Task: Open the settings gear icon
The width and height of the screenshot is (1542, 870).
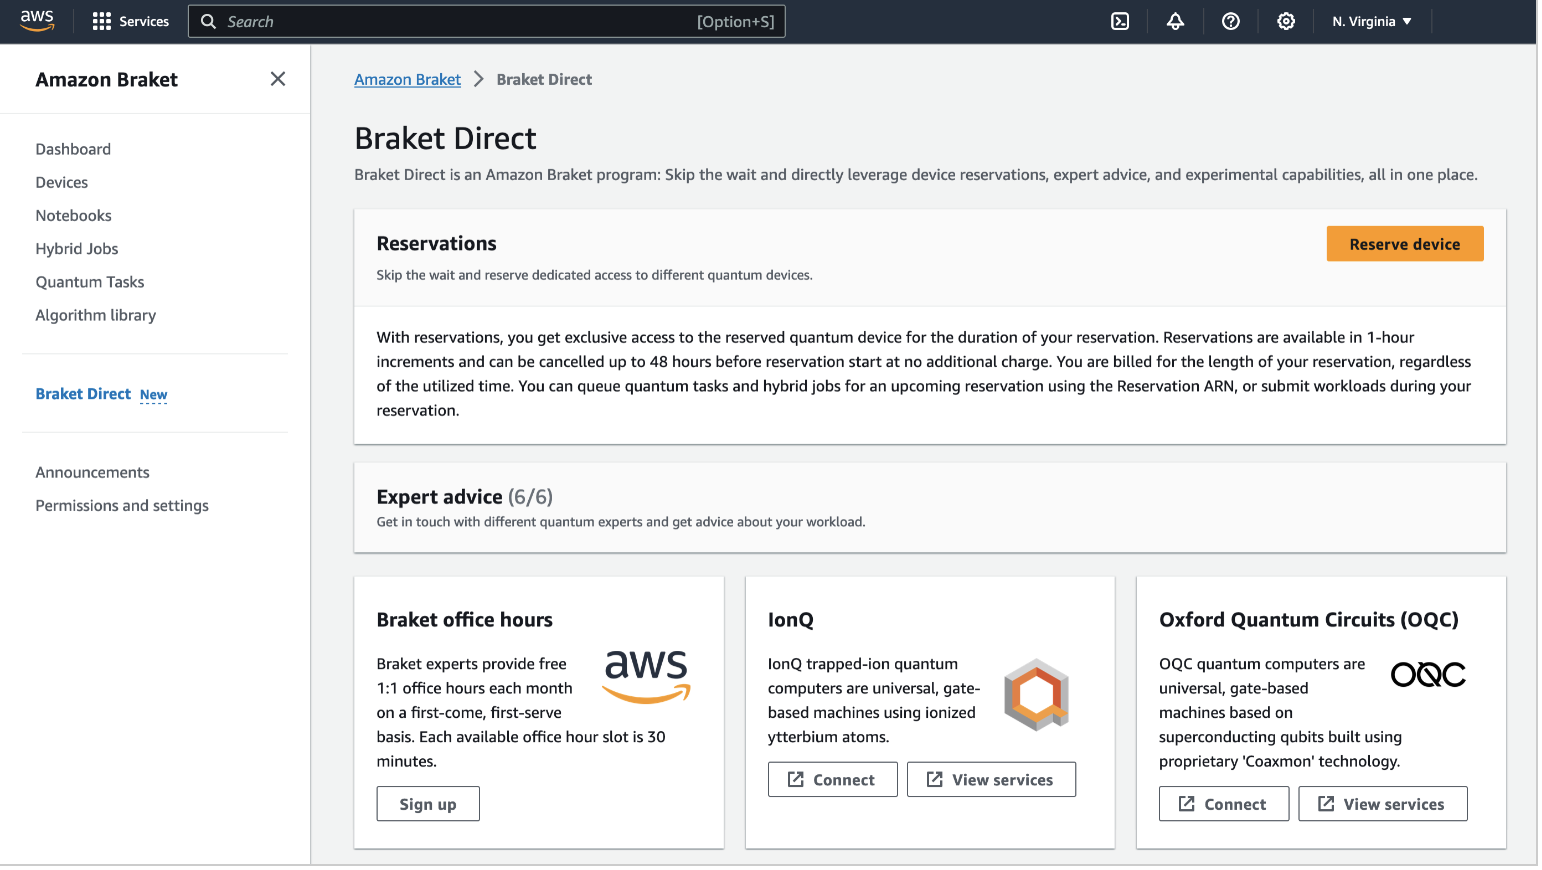Action: (1286, 21)
